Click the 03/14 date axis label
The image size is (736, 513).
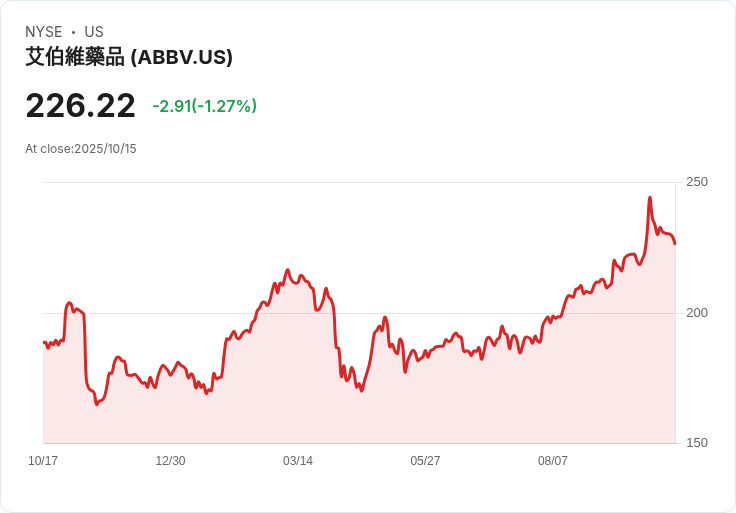[298, 460]
